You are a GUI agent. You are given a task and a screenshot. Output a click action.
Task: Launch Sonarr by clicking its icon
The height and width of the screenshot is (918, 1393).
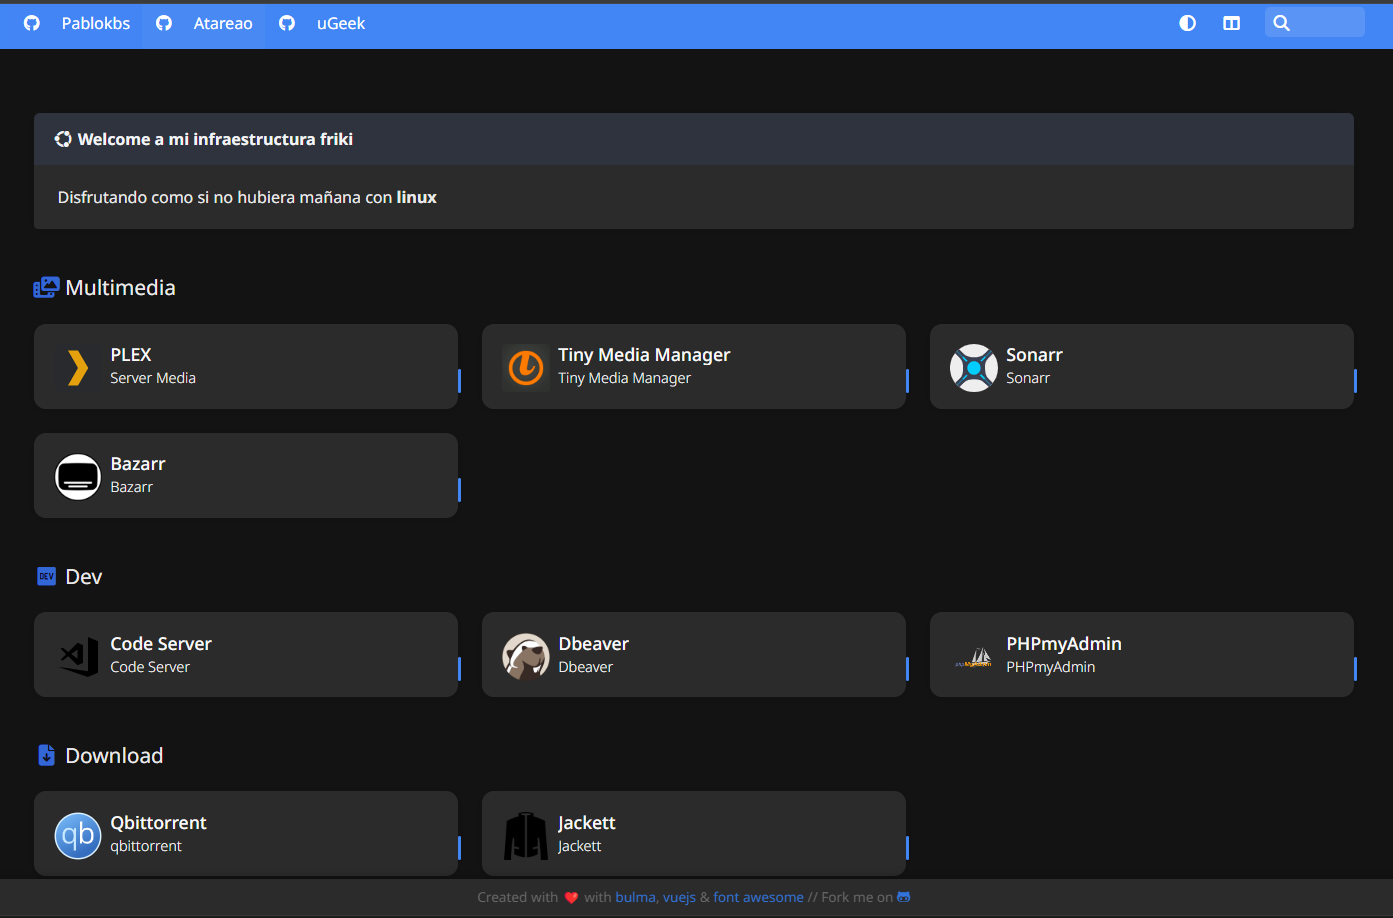pos(973,366)
